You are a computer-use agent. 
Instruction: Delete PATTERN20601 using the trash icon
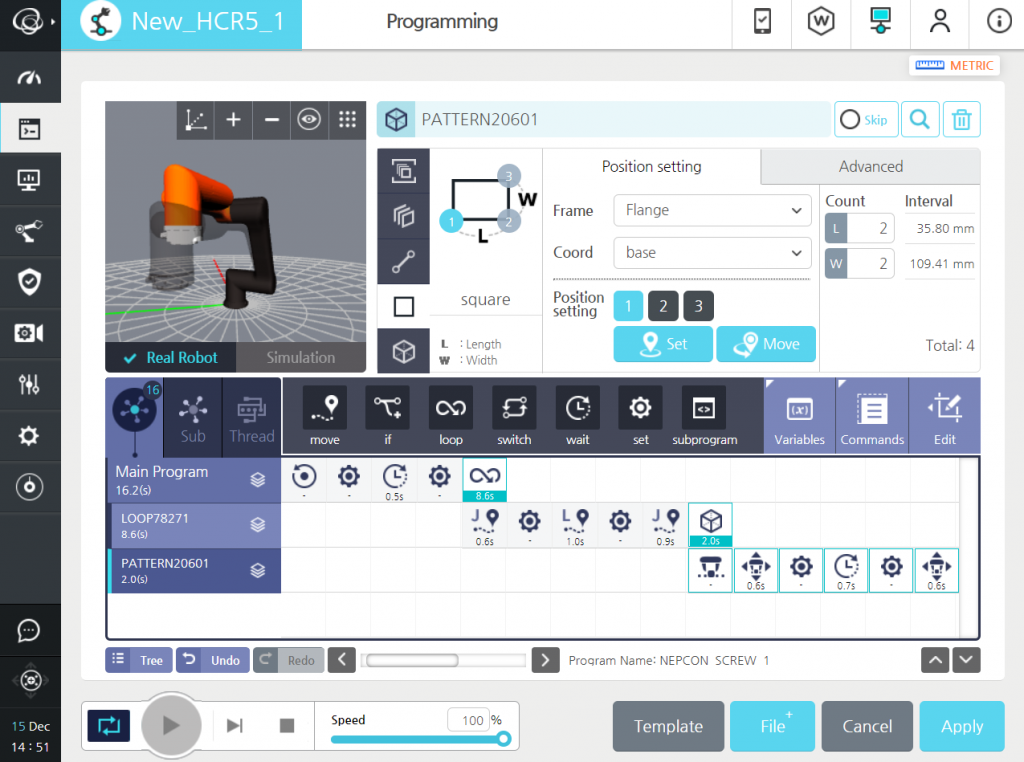click(961, 119)
